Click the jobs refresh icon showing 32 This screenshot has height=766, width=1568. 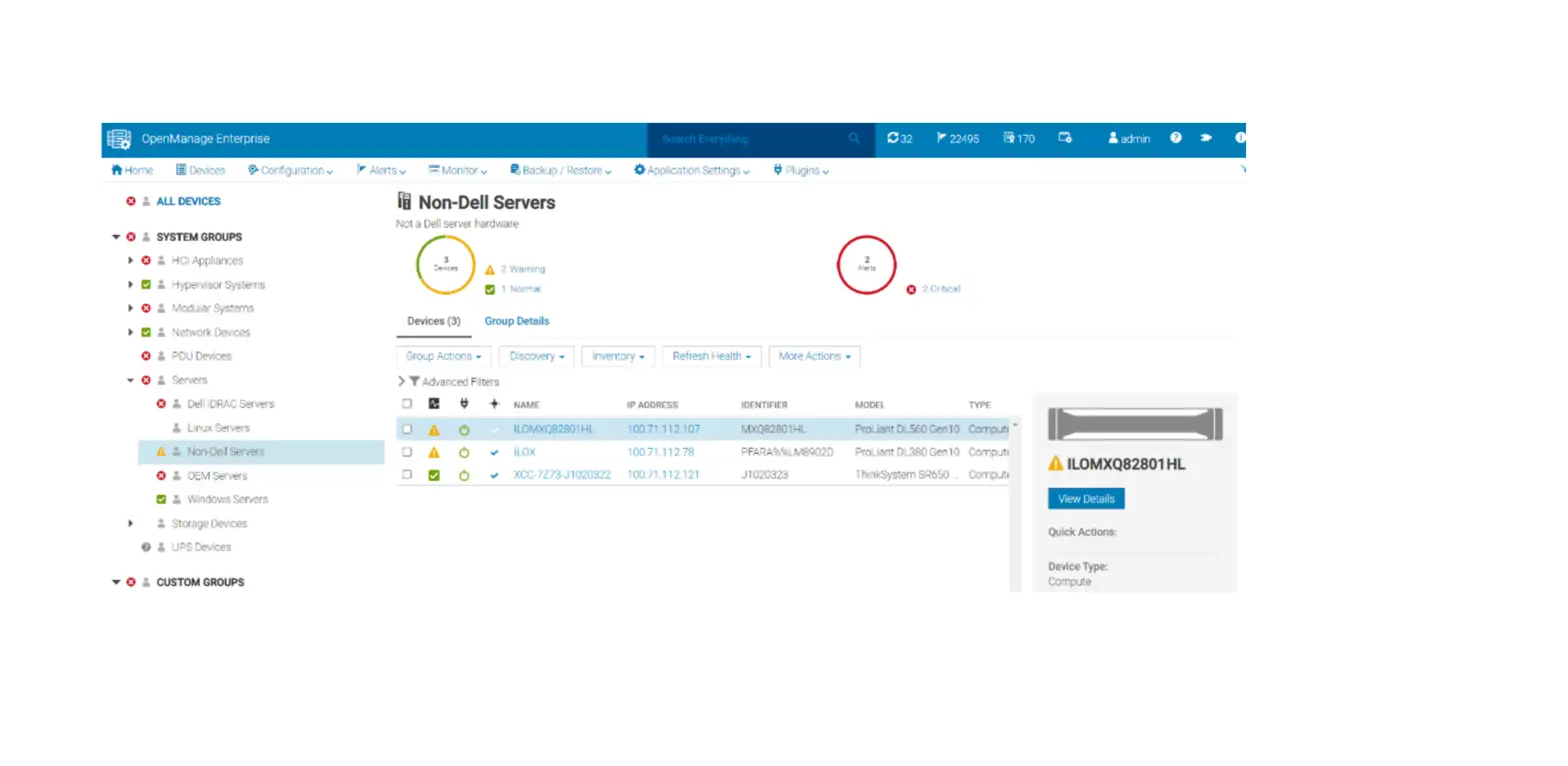pos(893,139)
